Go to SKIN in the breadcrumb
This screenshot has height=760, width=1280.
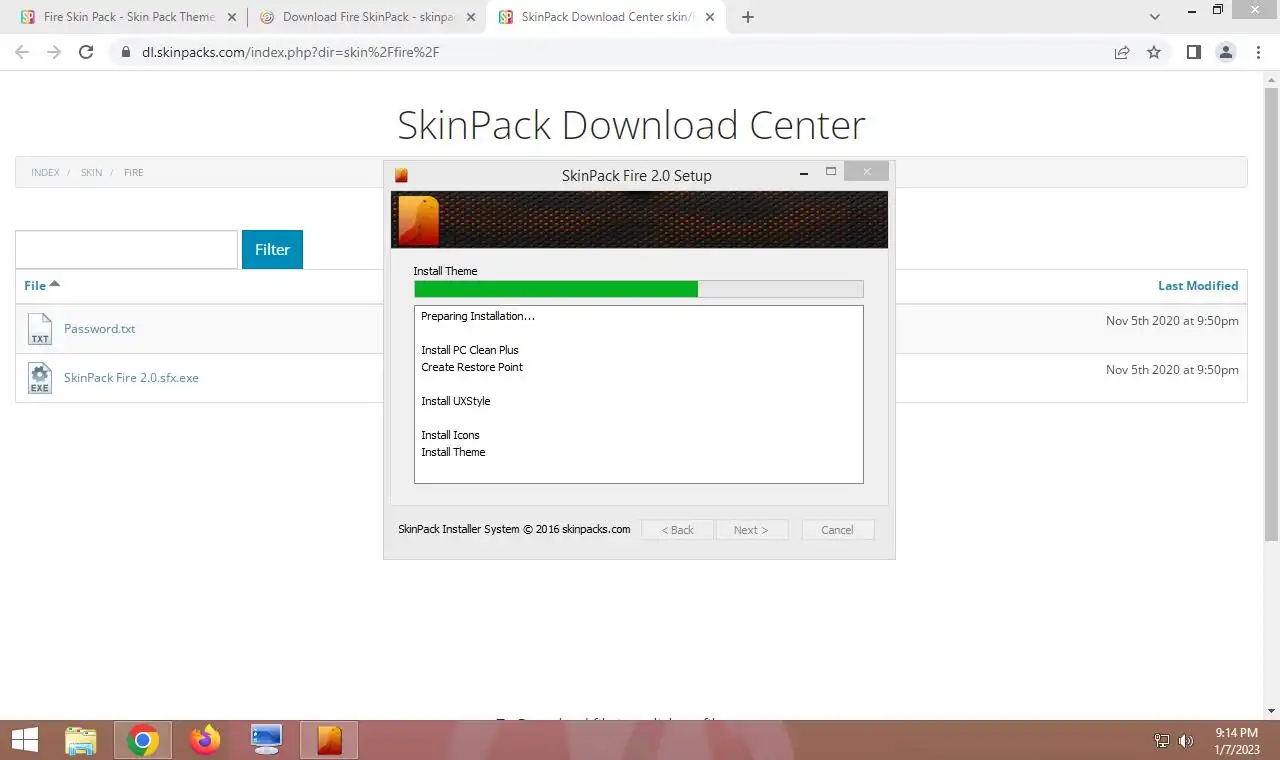pos(91,172)
